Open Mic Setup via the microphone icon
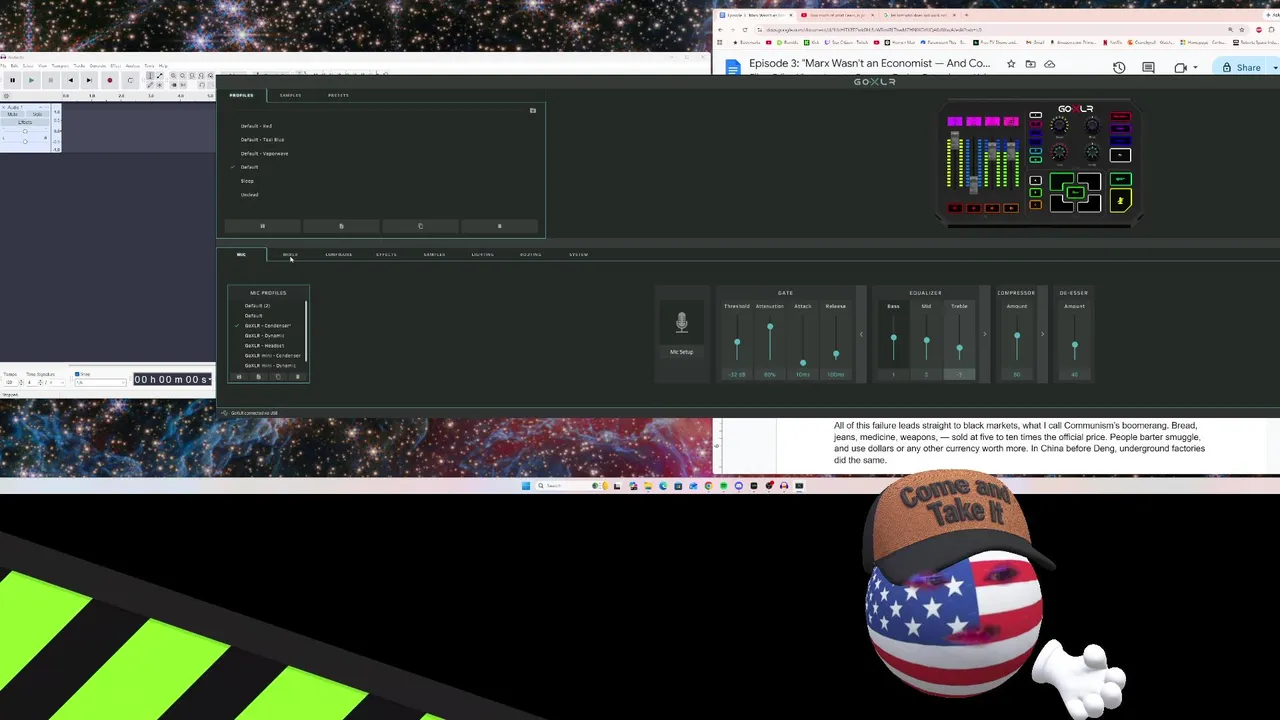This screenshot has height=720, width=1280. [681, 322]
